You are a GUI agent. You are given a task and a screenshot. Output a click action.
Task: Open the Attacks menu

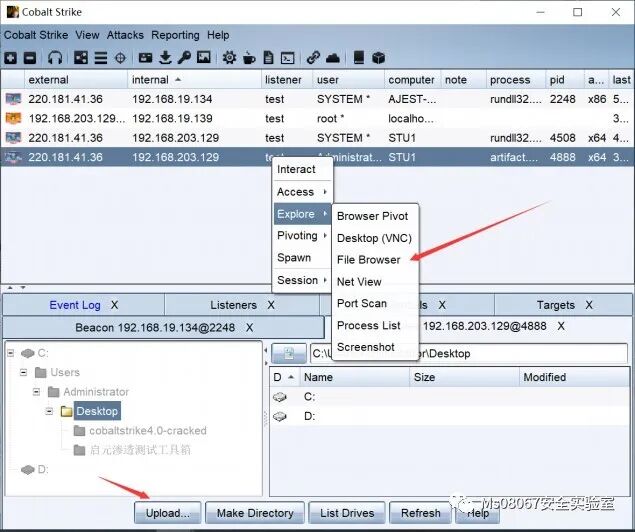[x=125, y=35]
